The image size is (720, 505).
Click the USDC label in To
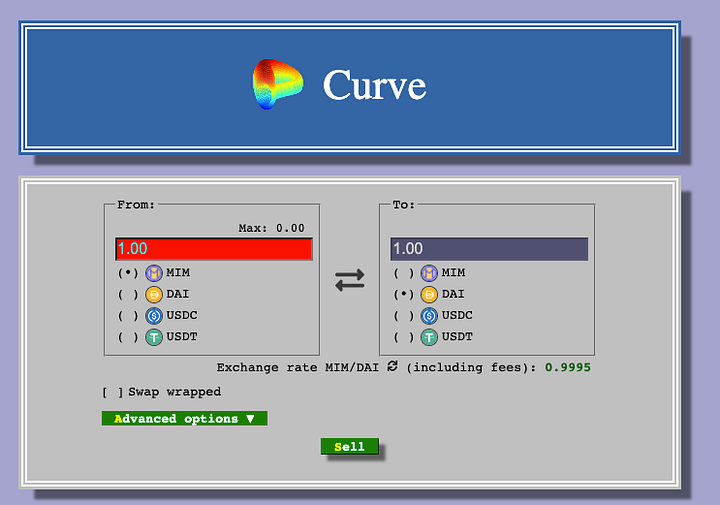click(x=457, y=315)
